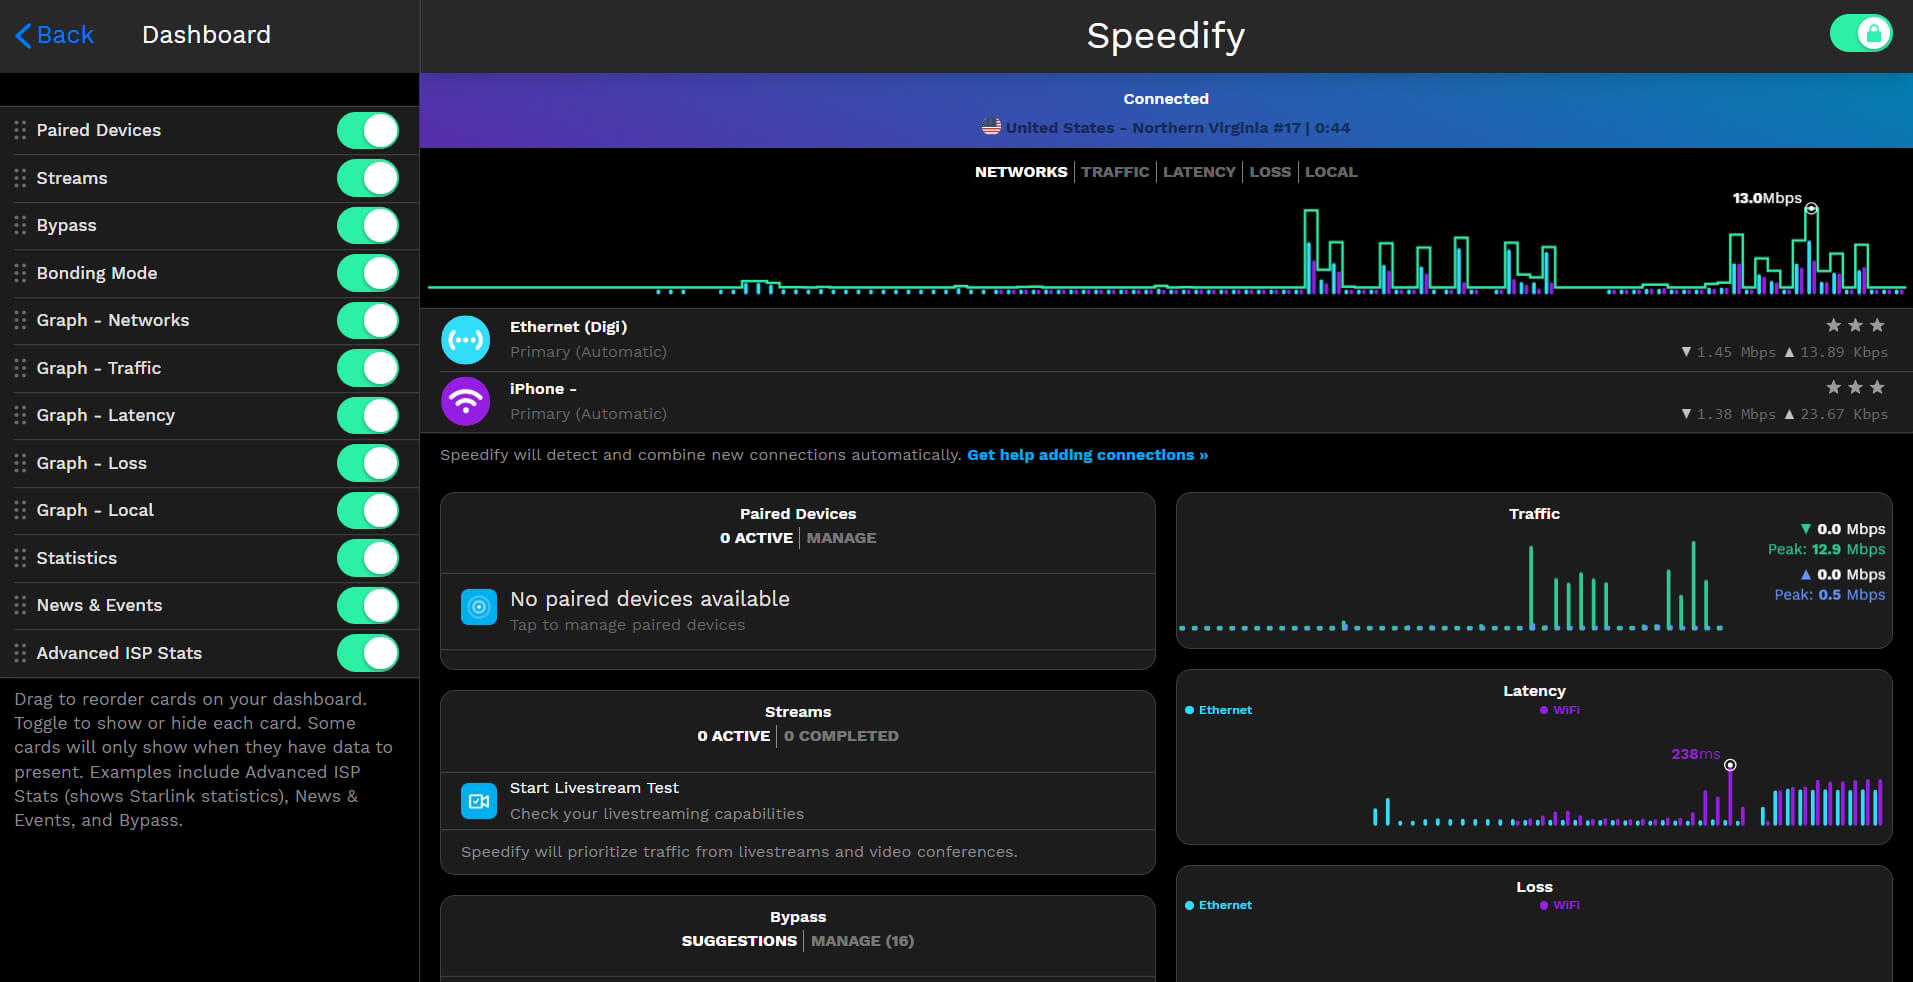Click the drag handle beside Statistics
Viewport: 1913px width, 982px height.
(20, 558)
